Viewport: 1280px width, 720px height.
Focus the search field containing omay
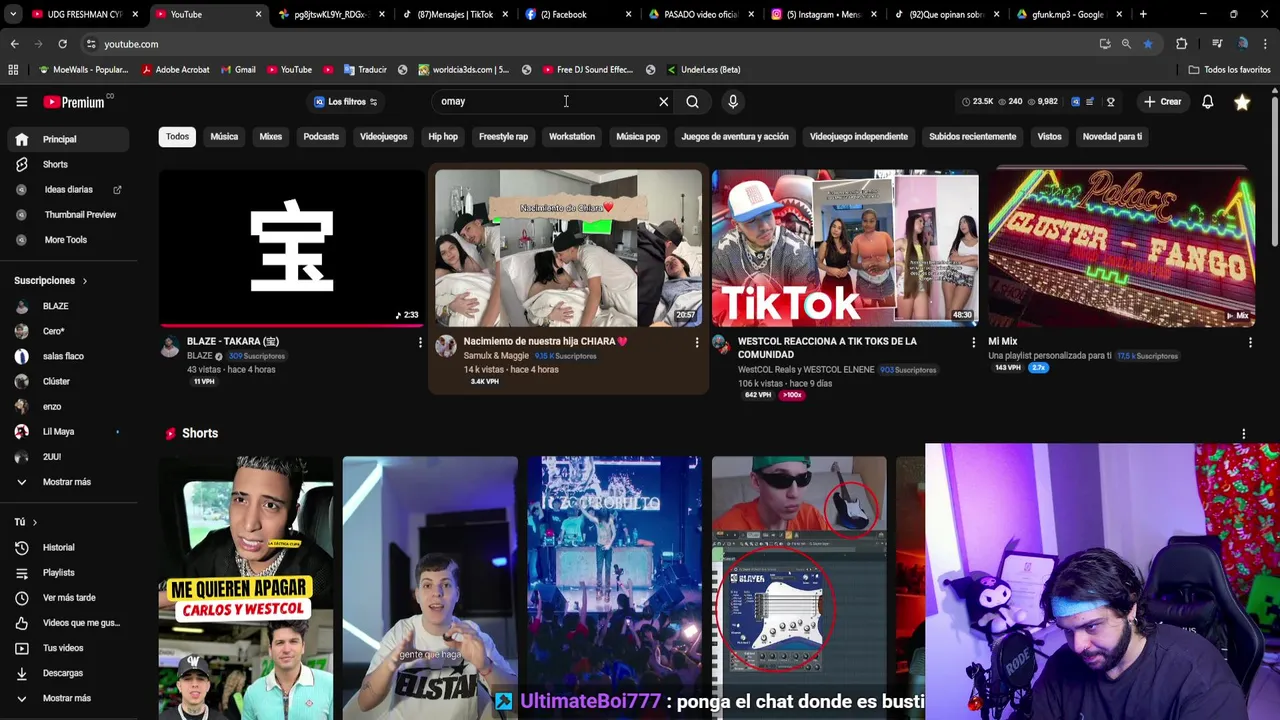pyautogui.click(x=545, y=101)
